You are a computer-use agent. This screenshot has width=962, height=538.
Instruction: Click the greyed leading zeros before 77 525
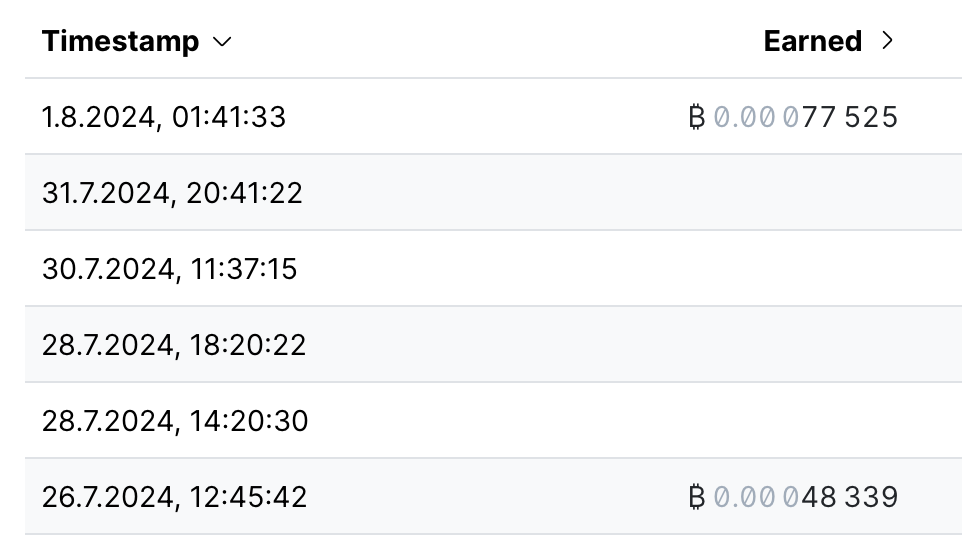(756, 117)
